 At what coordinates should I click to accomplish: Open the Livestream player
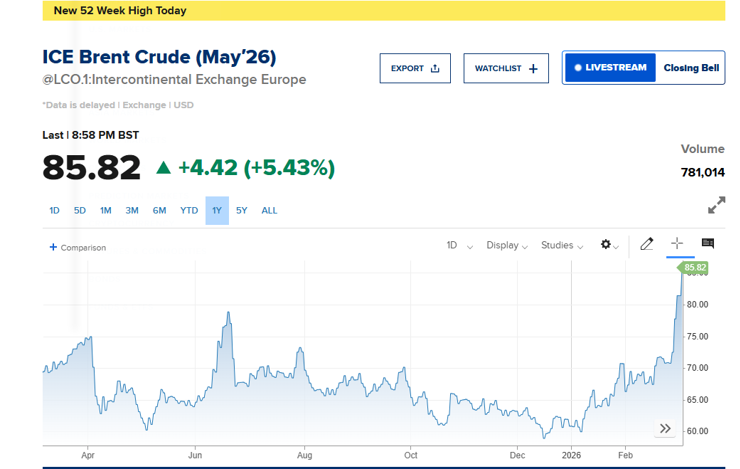(610, 68)
